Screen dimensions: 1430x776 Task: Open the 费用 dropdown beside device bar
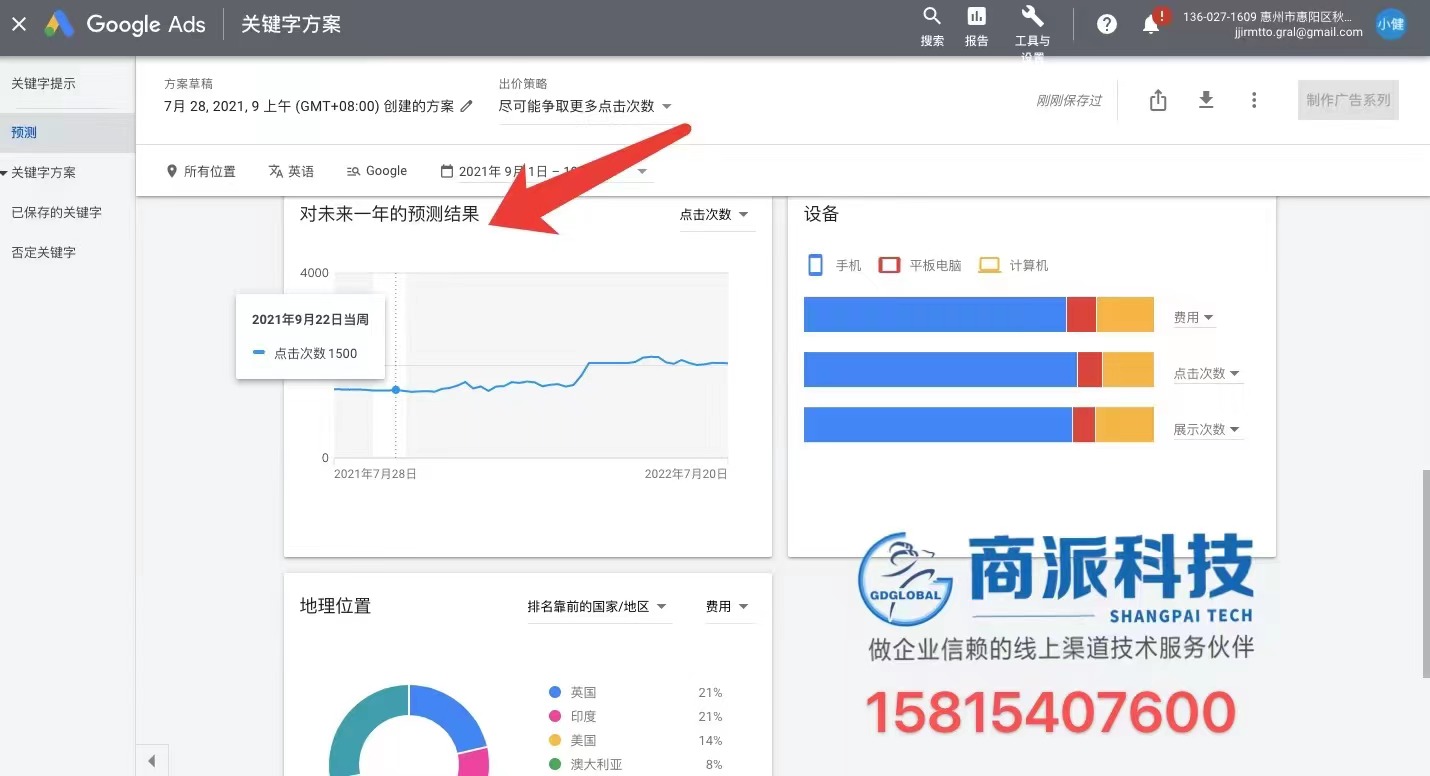pos(1194,317)
